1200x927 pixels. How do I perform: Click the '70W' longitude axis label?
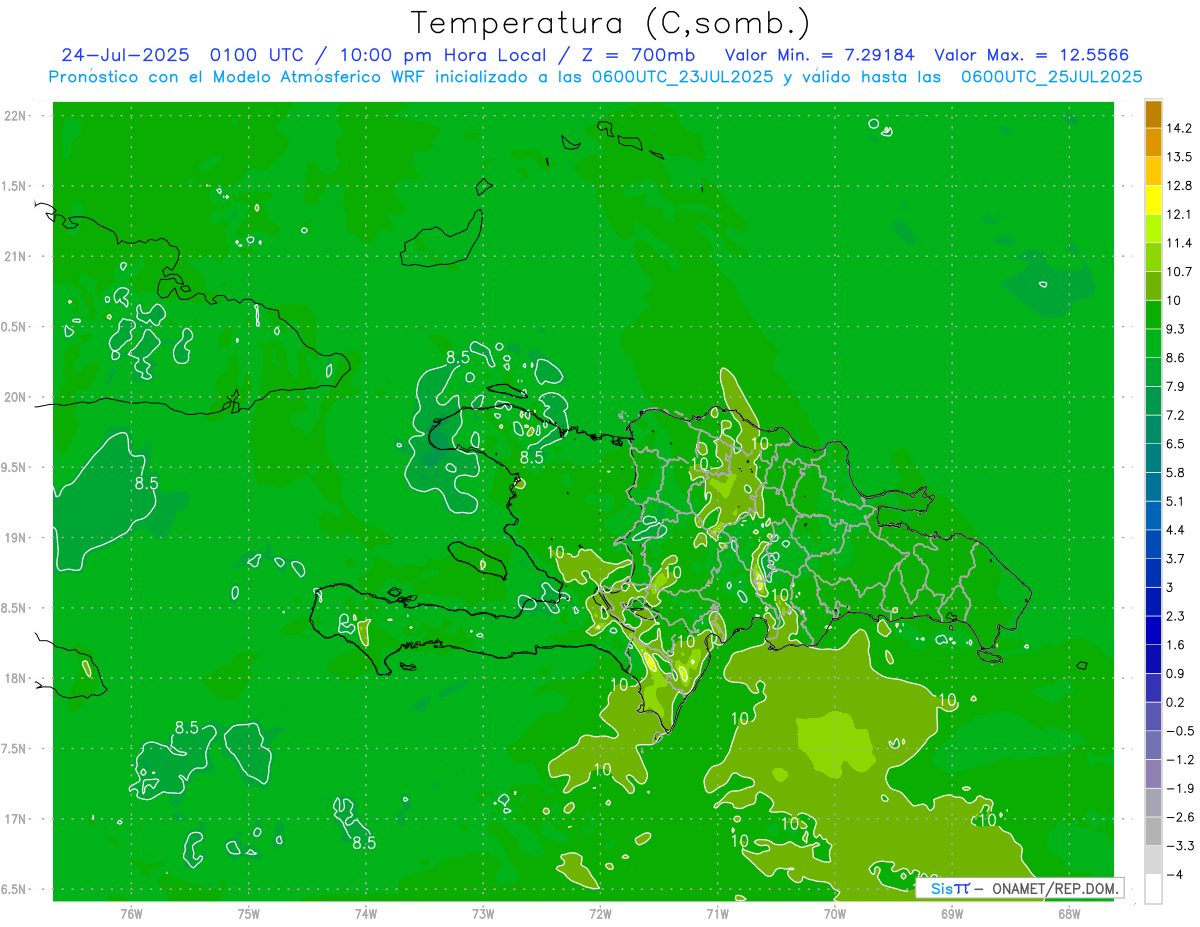coord(835,913)
